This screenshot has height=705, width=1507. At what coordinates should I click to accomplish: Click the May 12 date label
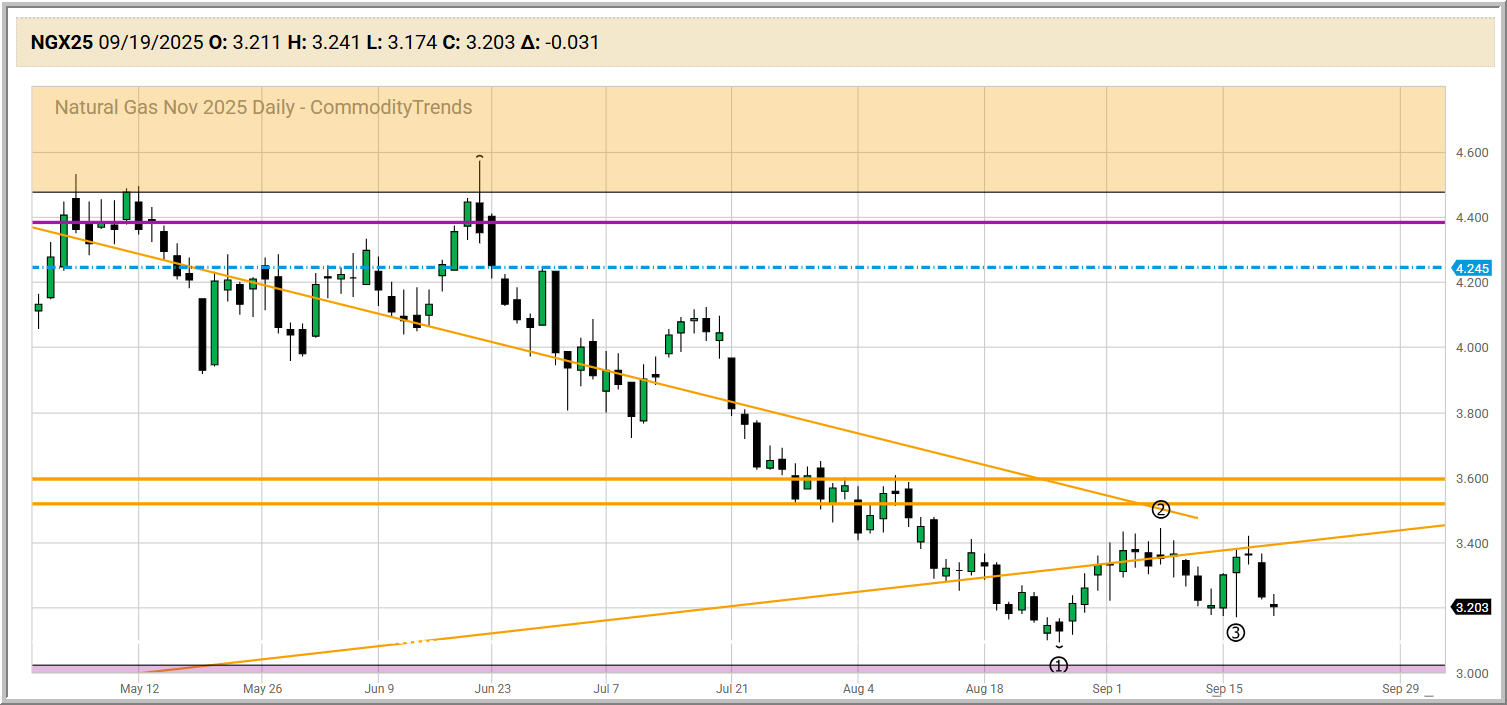pyautogui.click(x=139, y=689)
